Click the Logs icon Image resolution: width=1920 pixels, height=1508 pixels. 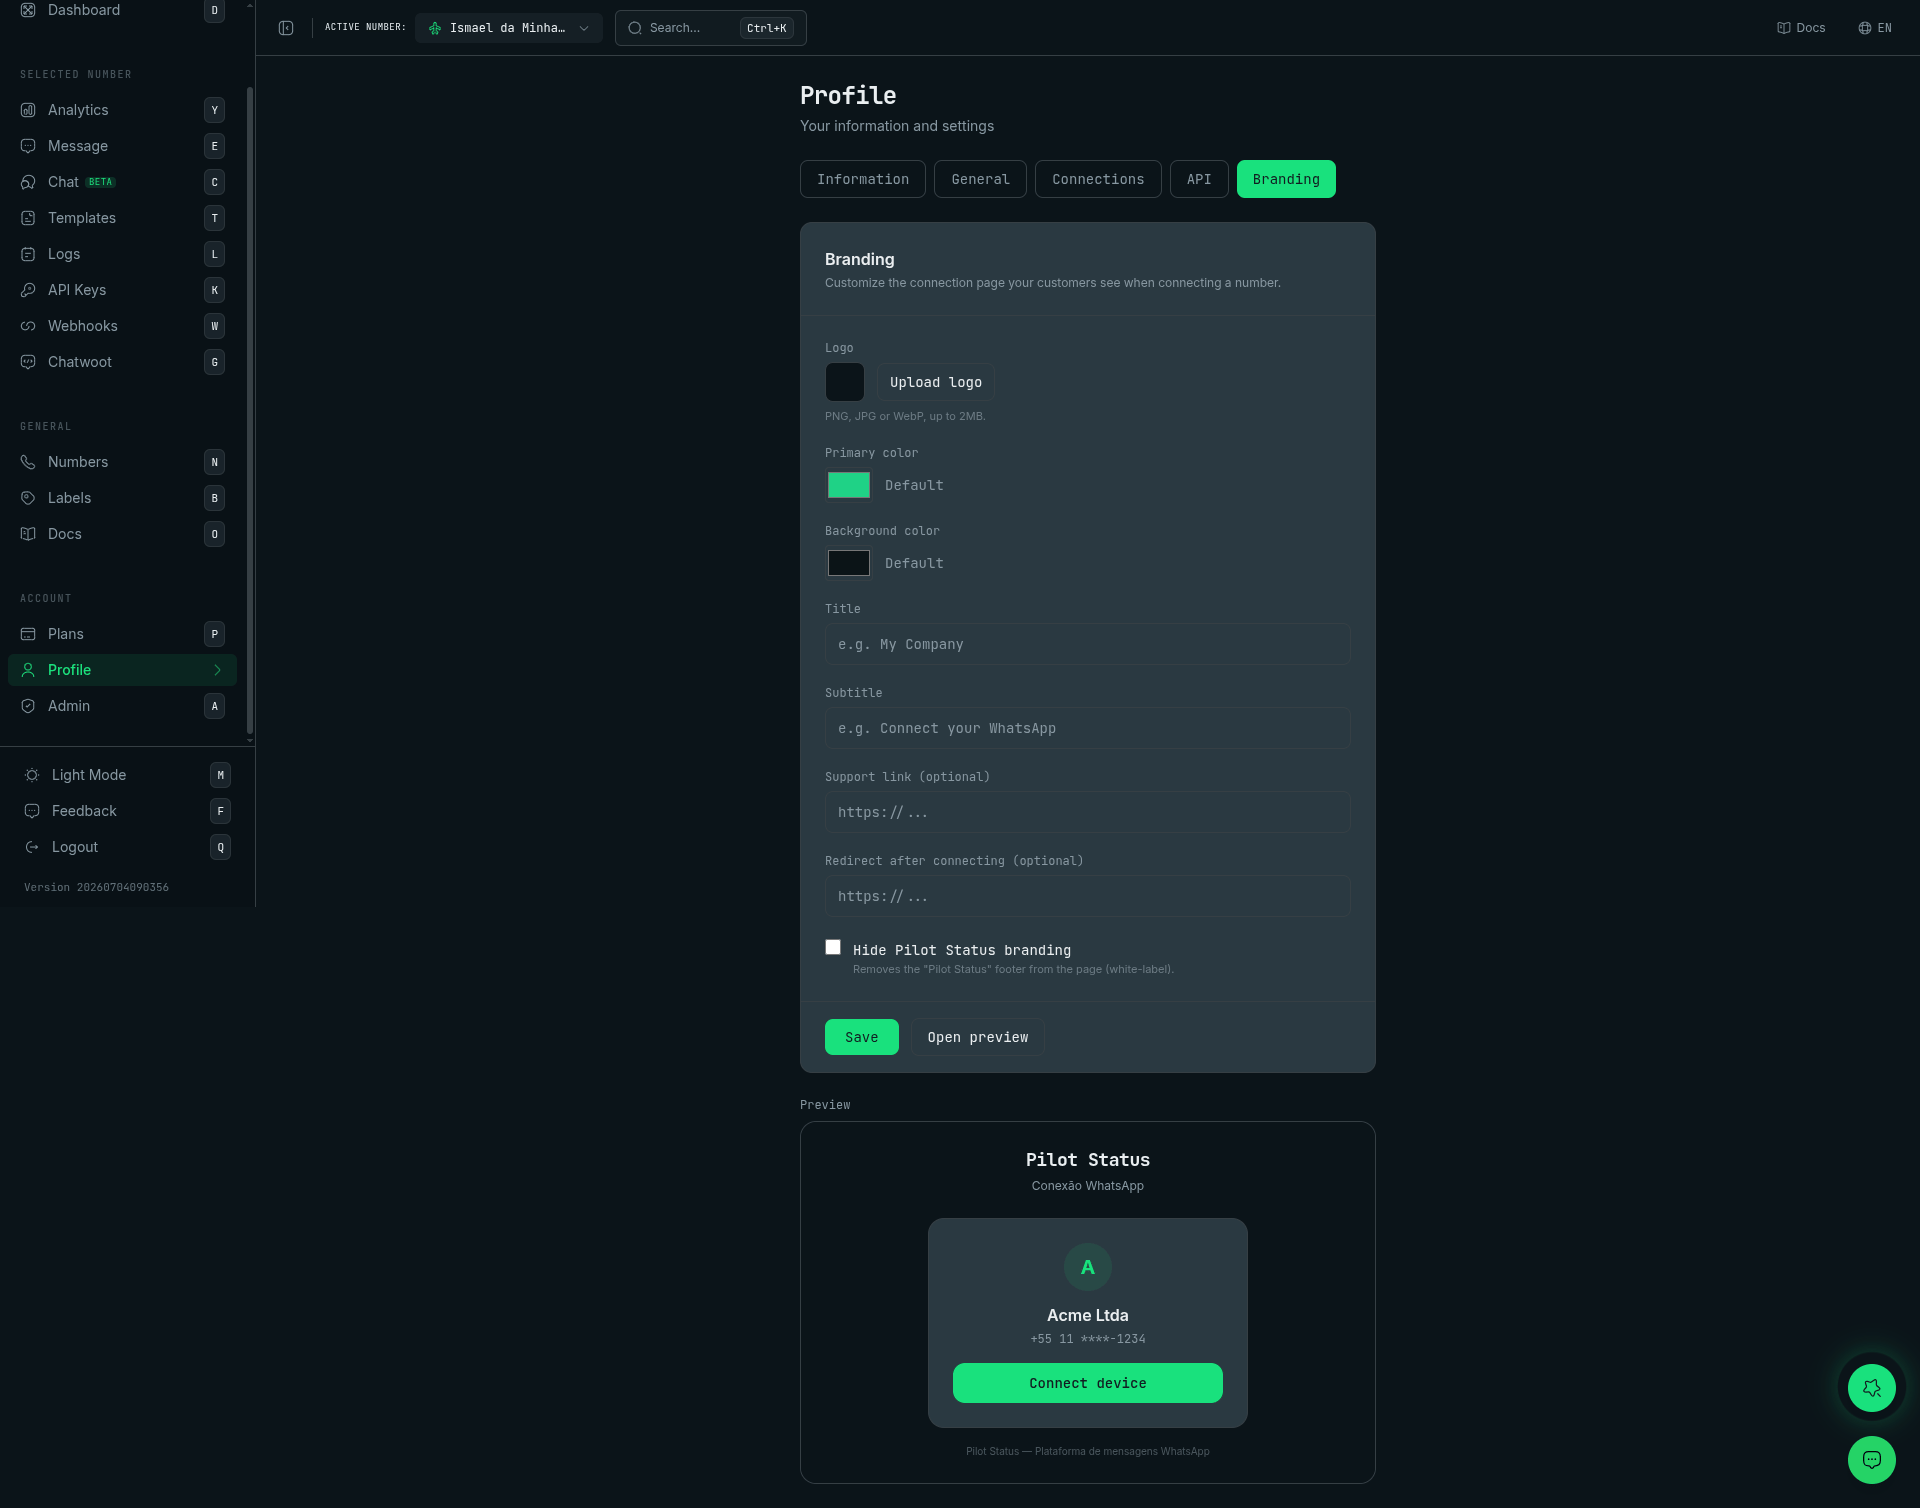pos(28,254)
